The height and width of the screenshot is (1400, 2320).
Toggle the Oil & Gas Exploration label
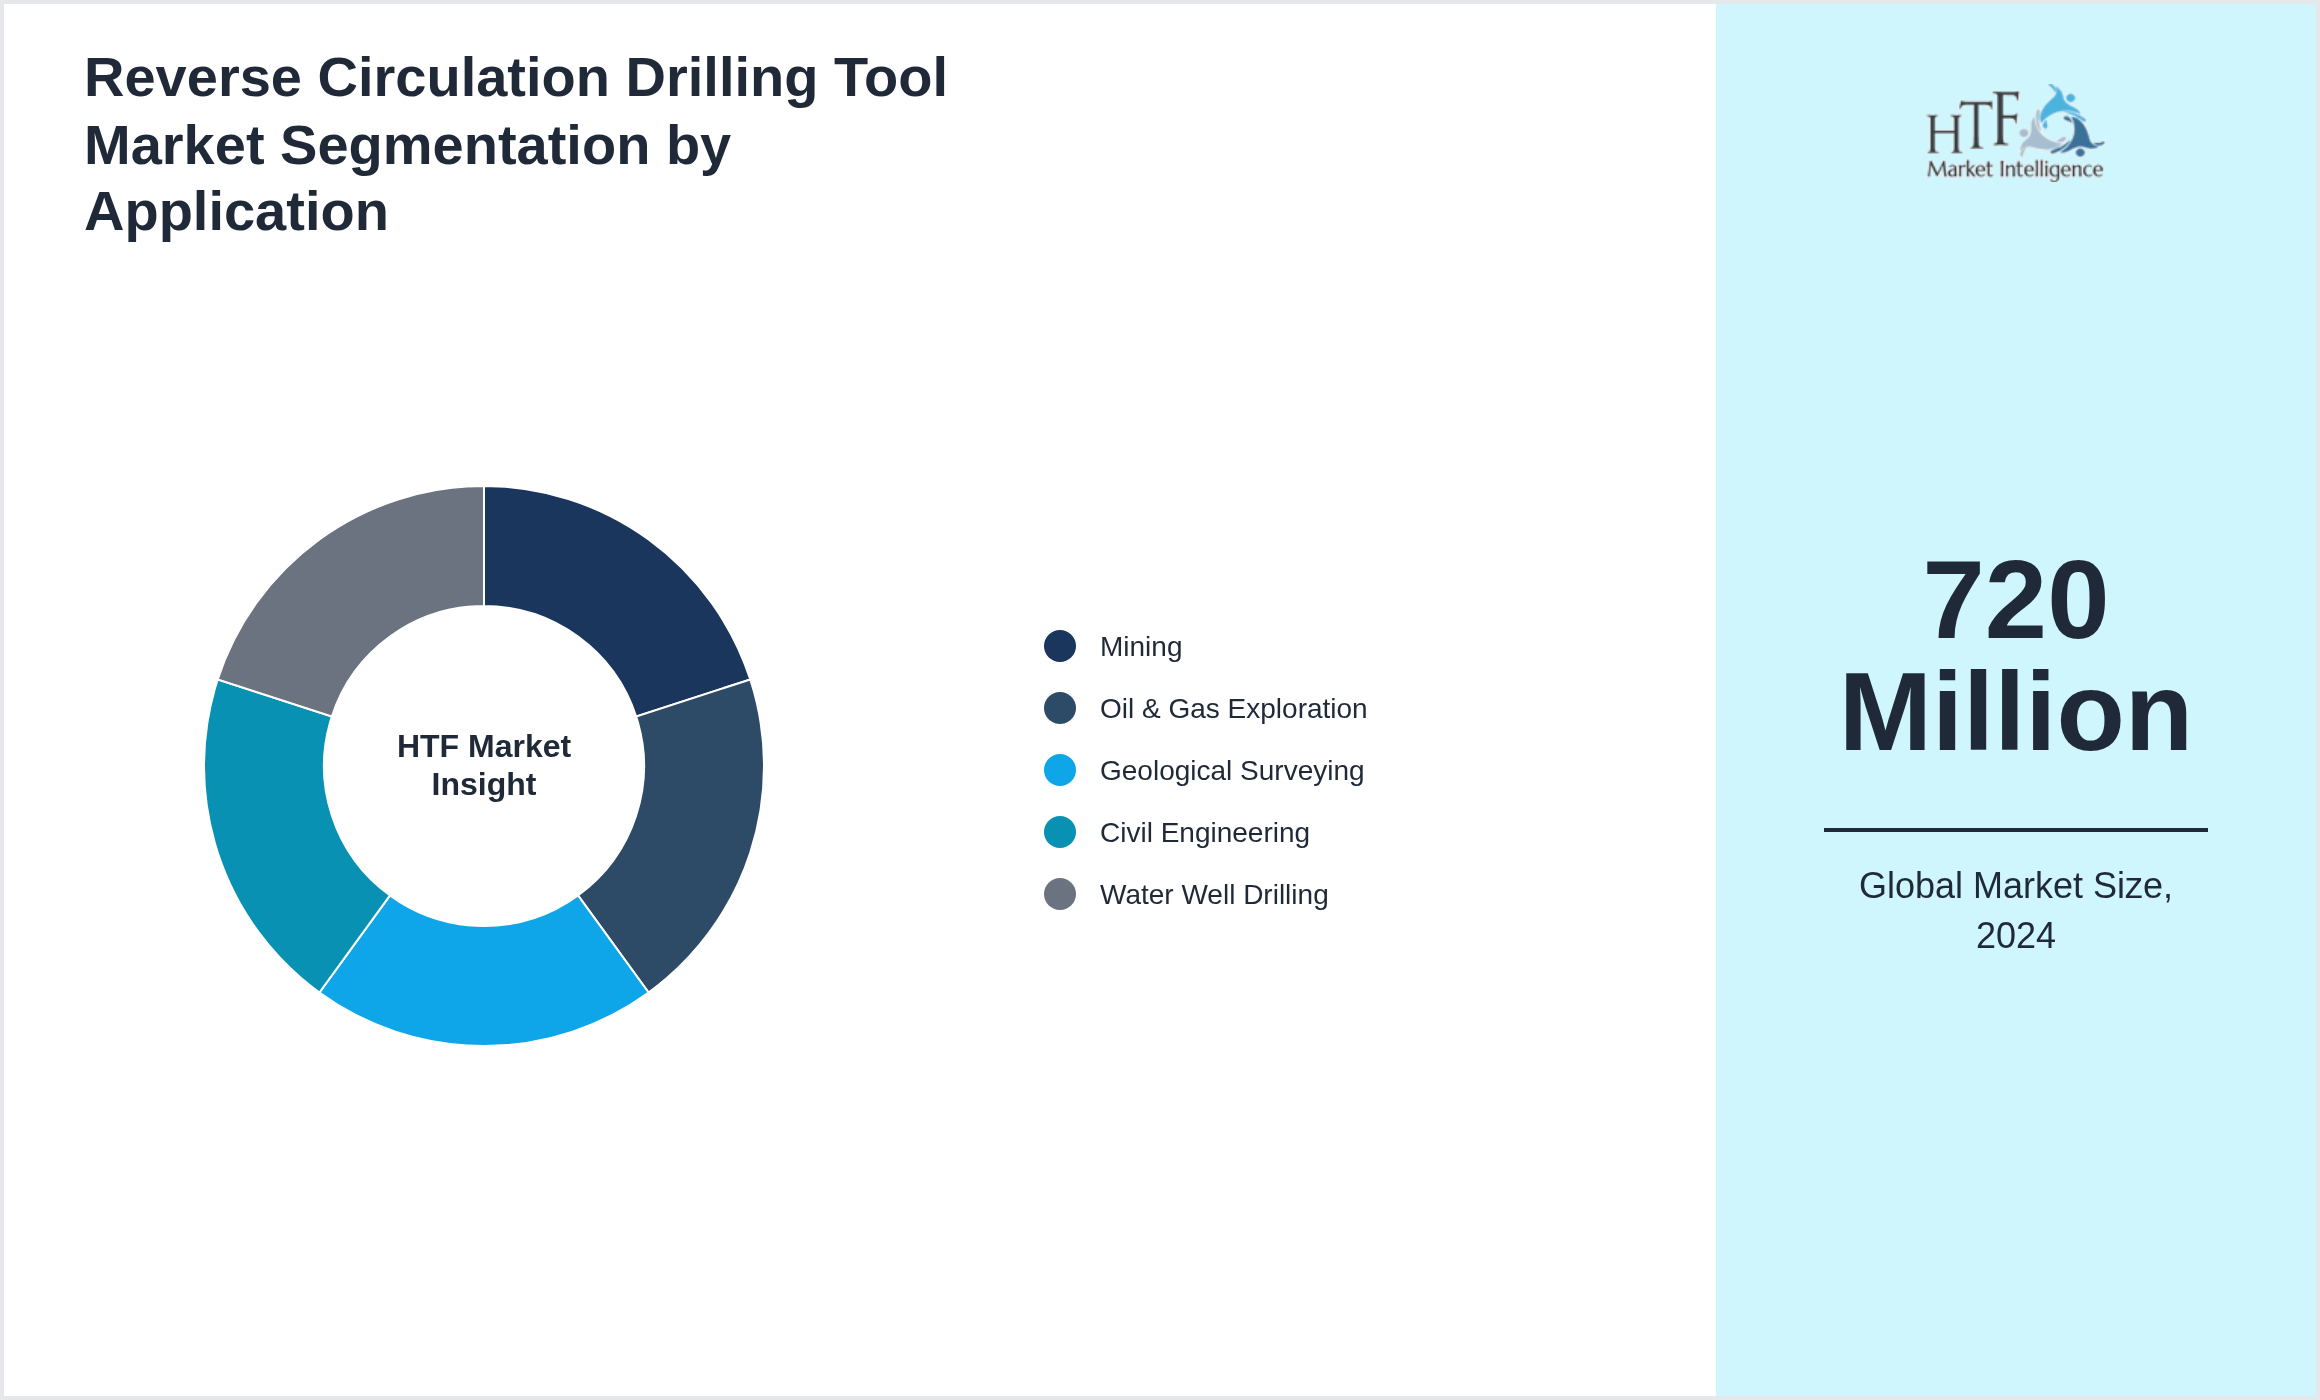1232,709
